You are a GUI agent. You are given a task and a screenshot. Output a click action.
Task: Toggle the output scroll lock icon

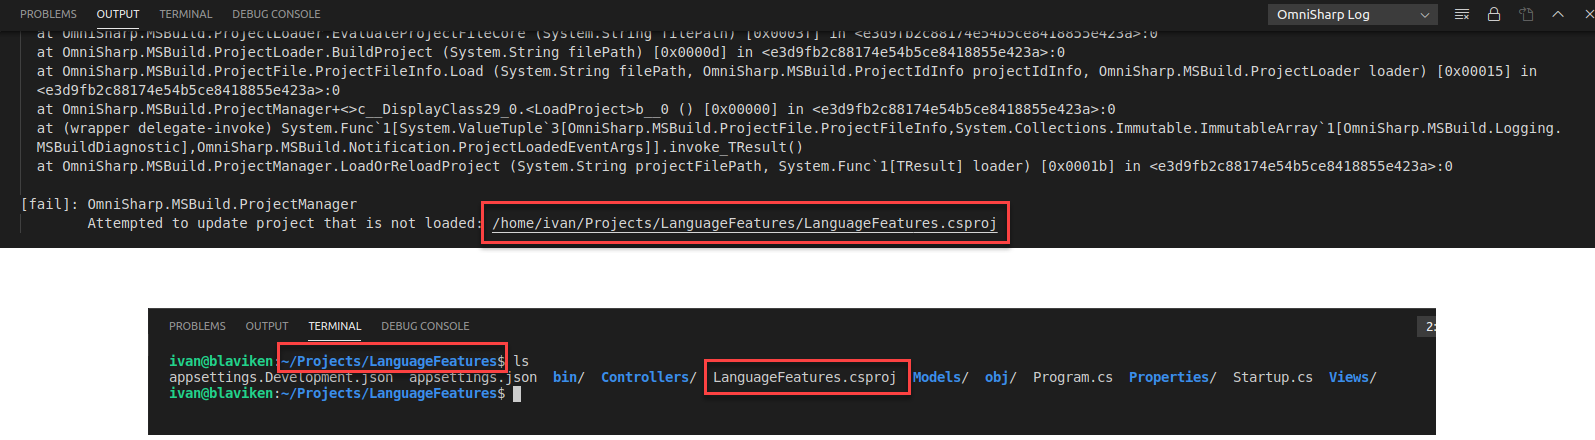coord(1494,14)
